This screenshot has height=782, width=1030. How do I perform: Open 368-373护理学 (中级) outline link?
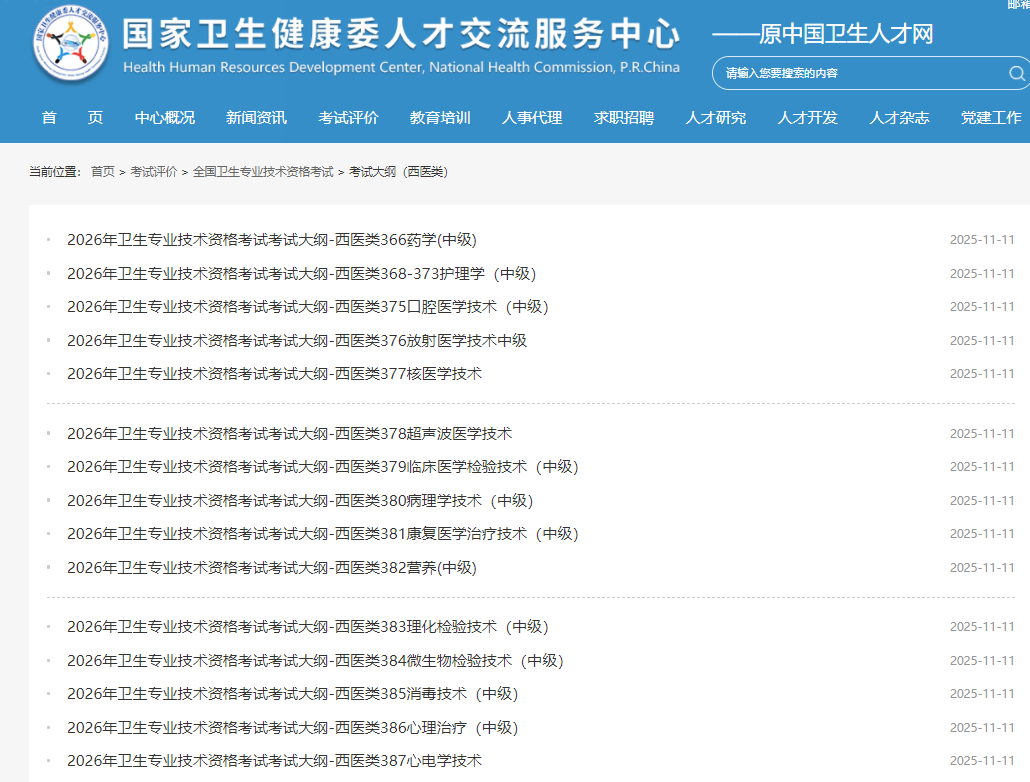[301, 274]
